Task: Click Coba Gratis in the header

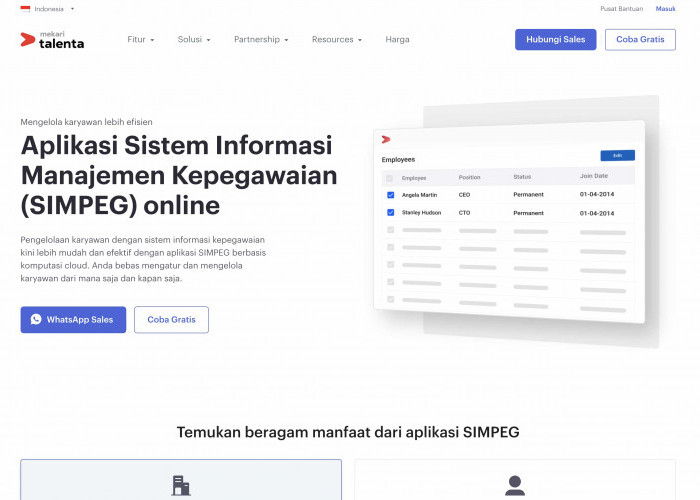Action: (x=640, y=39)
